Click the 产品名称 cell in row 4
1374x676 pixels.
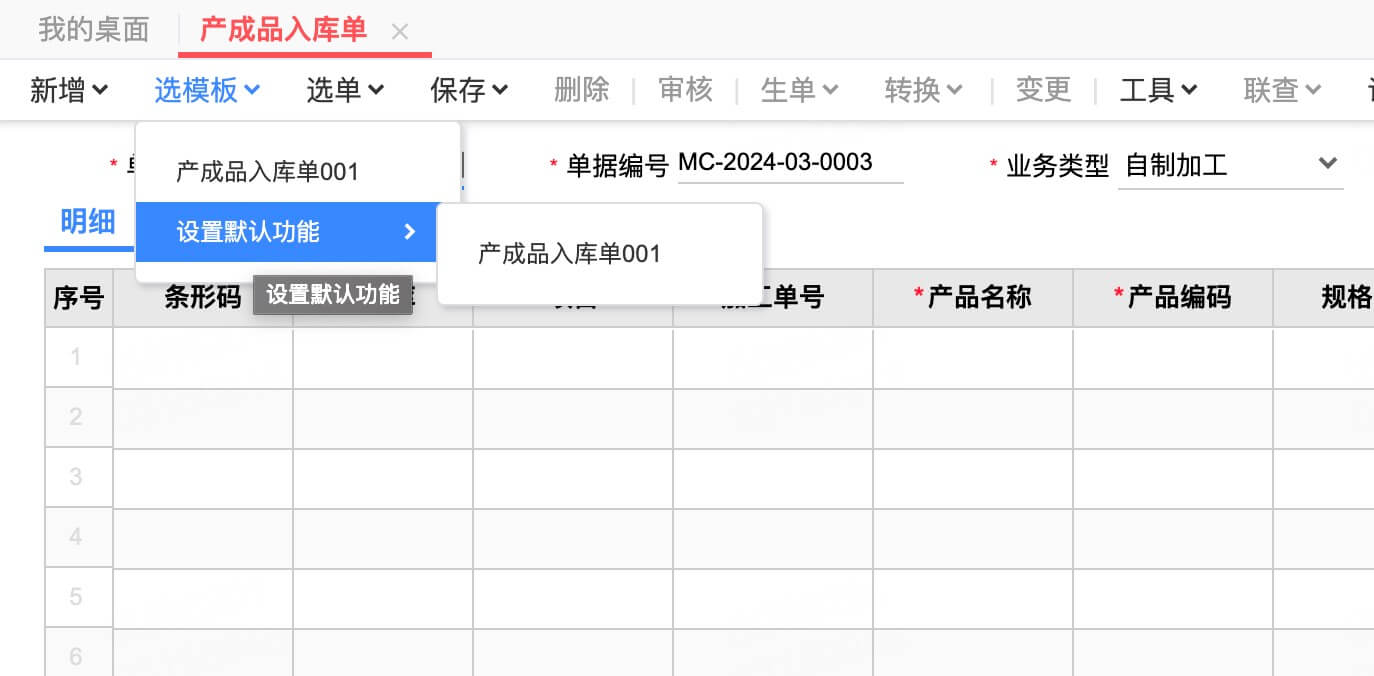point(973,537)
